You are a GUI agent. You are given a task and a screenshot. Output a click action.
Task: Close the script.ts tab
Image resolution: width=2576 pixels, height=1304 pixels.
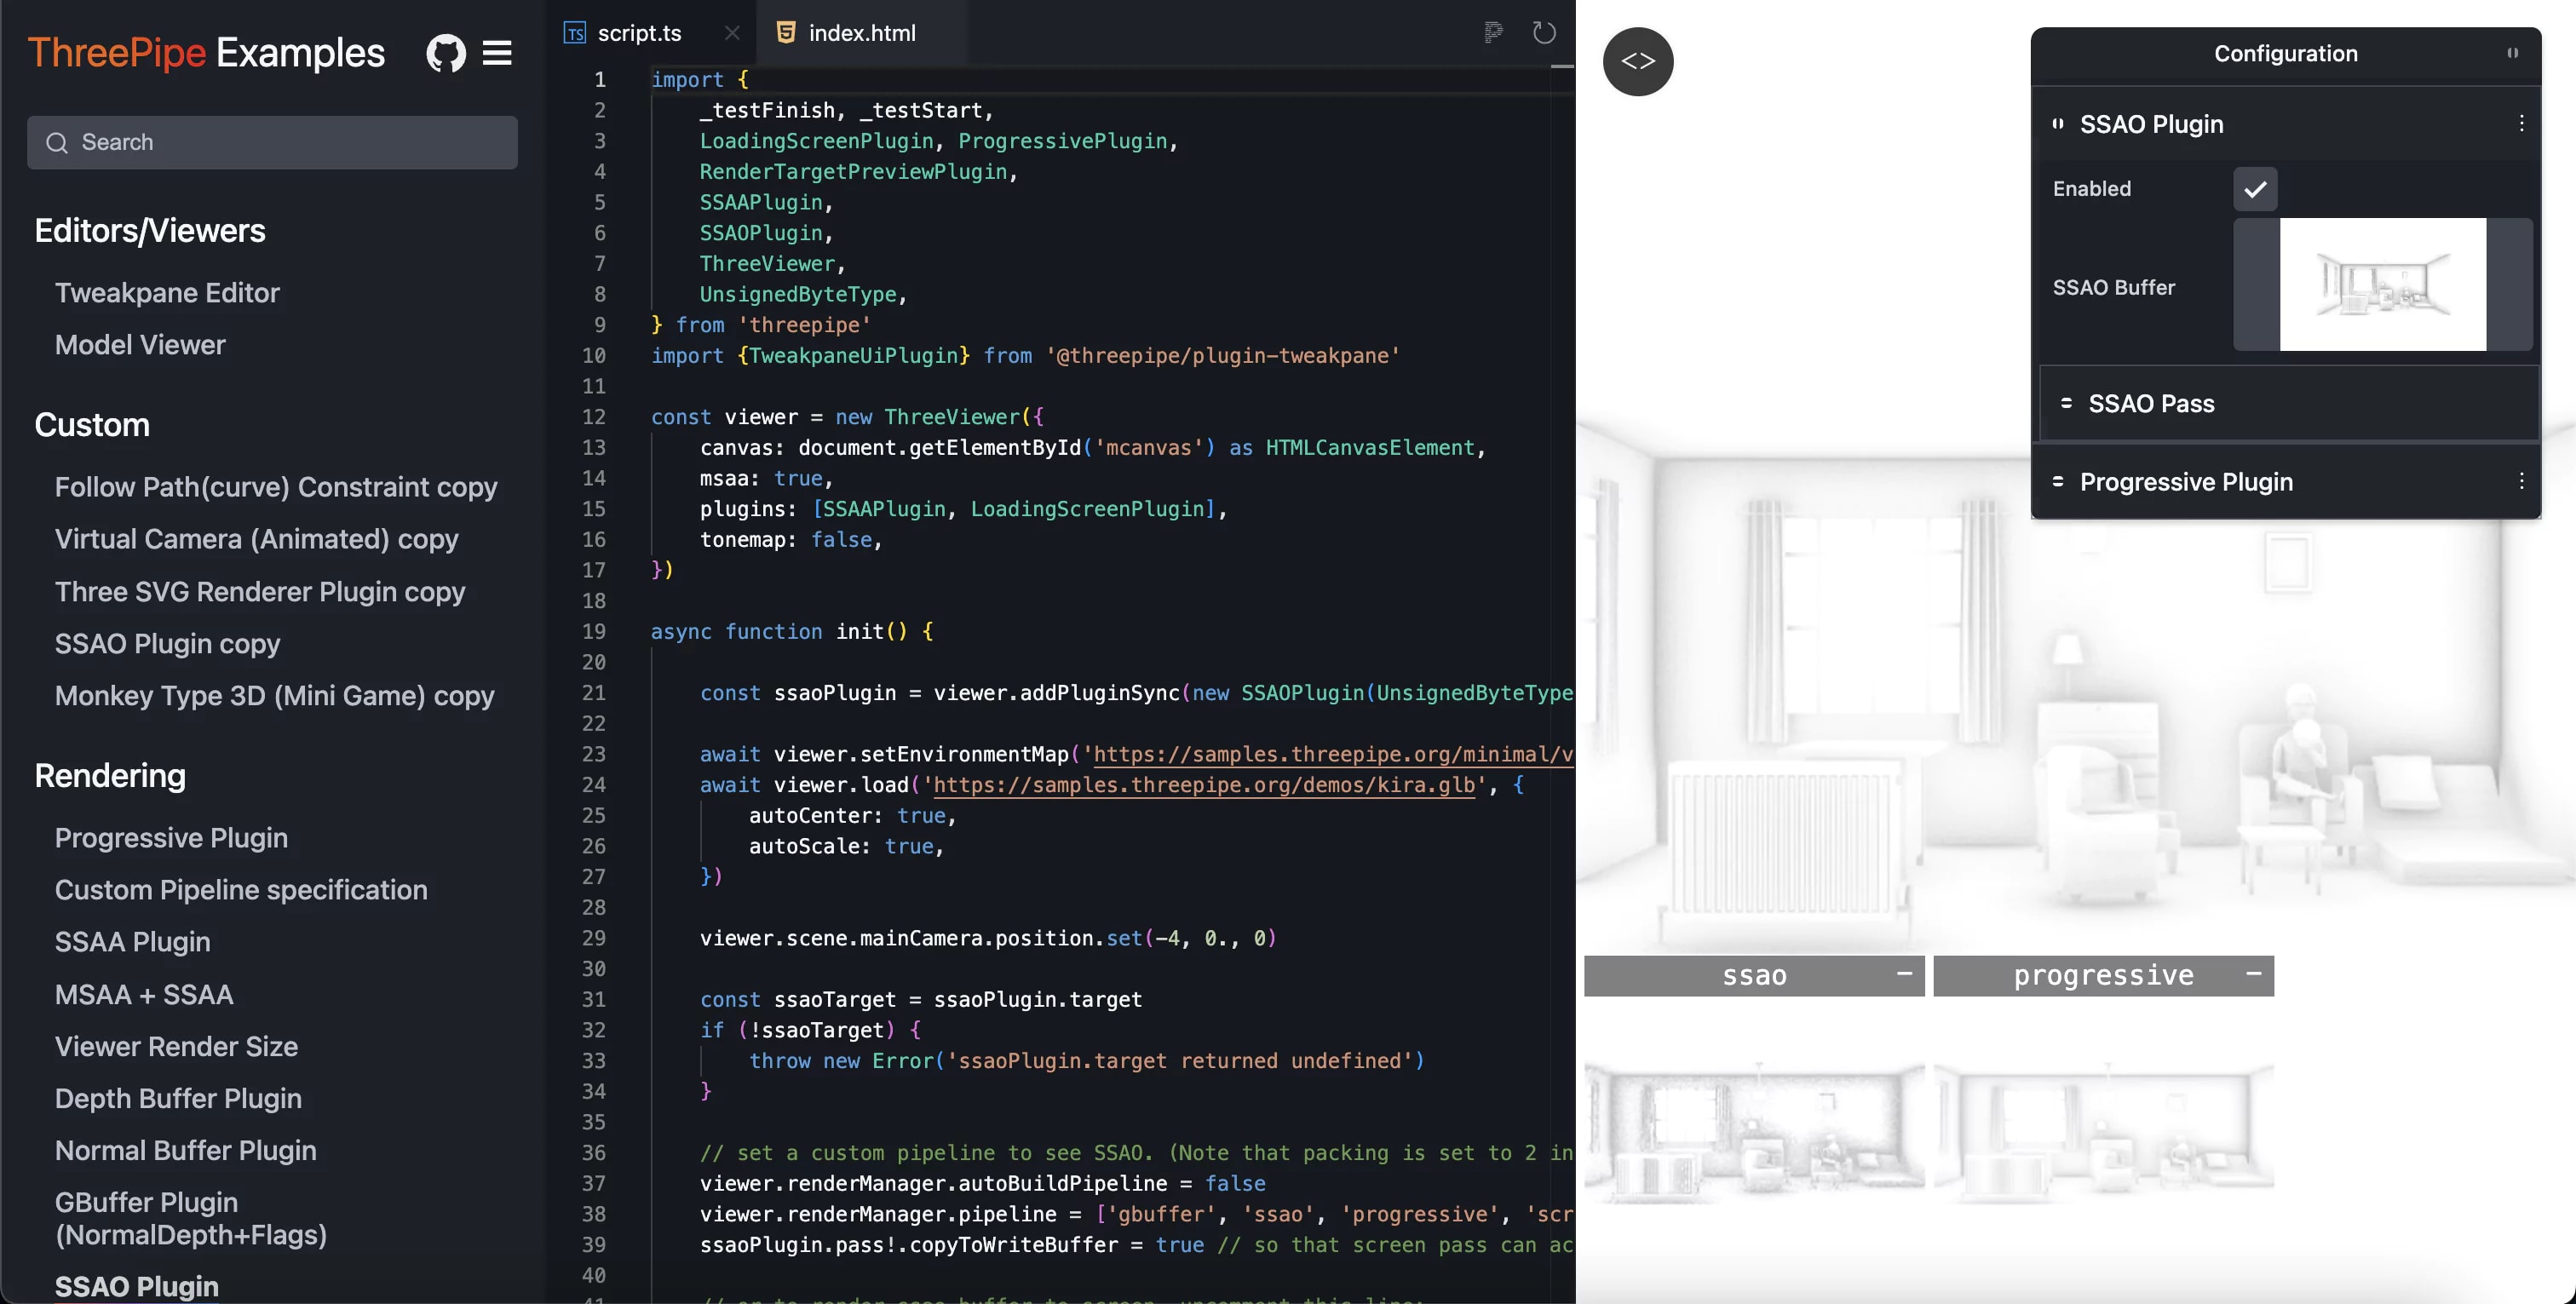click(732, 33)
